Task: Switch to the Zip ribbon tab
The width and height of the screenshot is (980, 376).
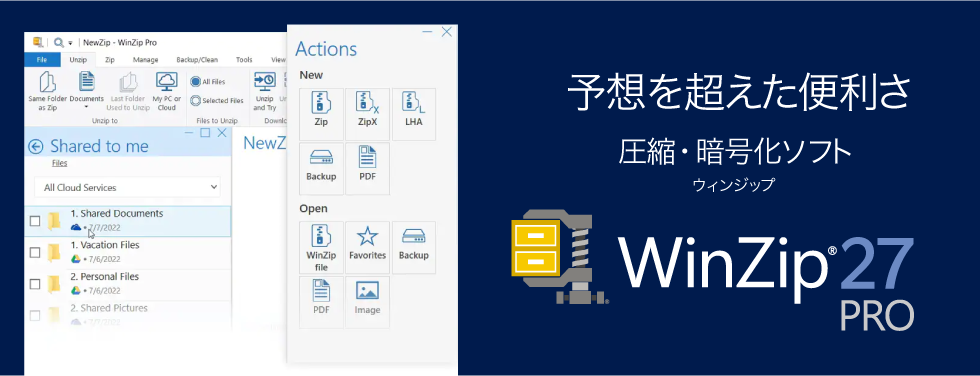Action: pyautogui.click(x=109, y=60)
